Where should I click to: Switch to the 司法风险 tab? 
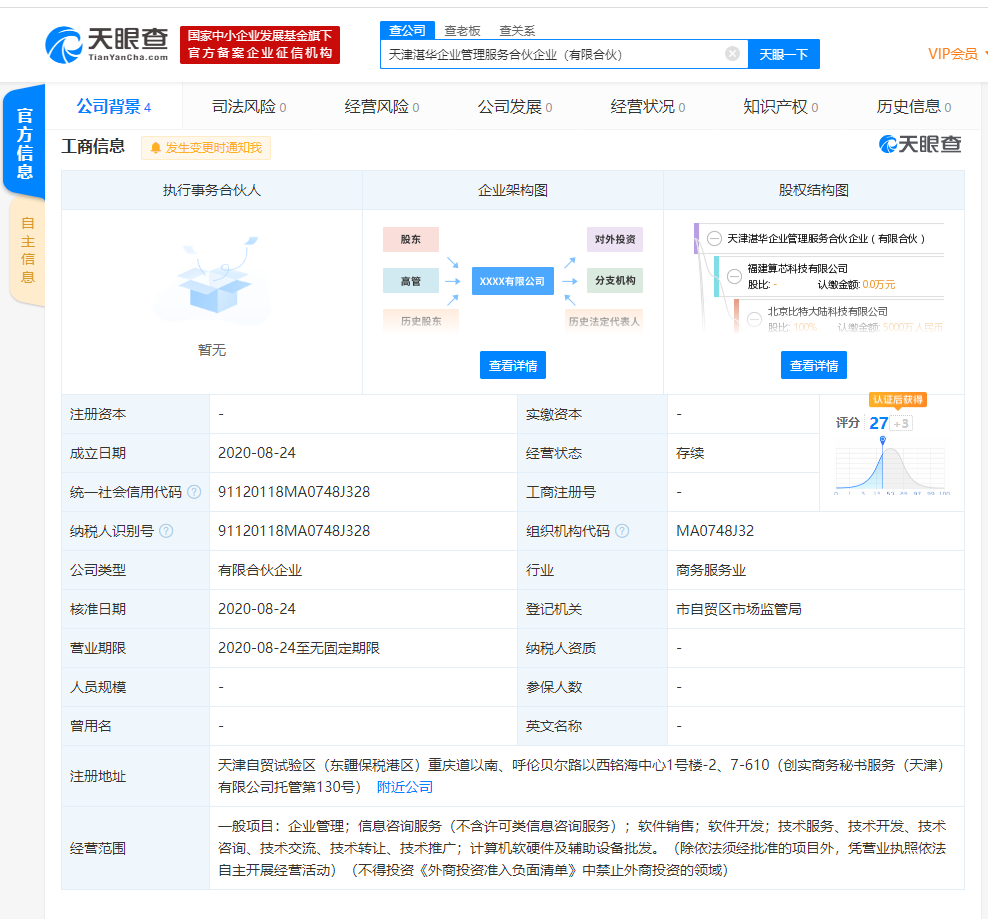point(243,106)
